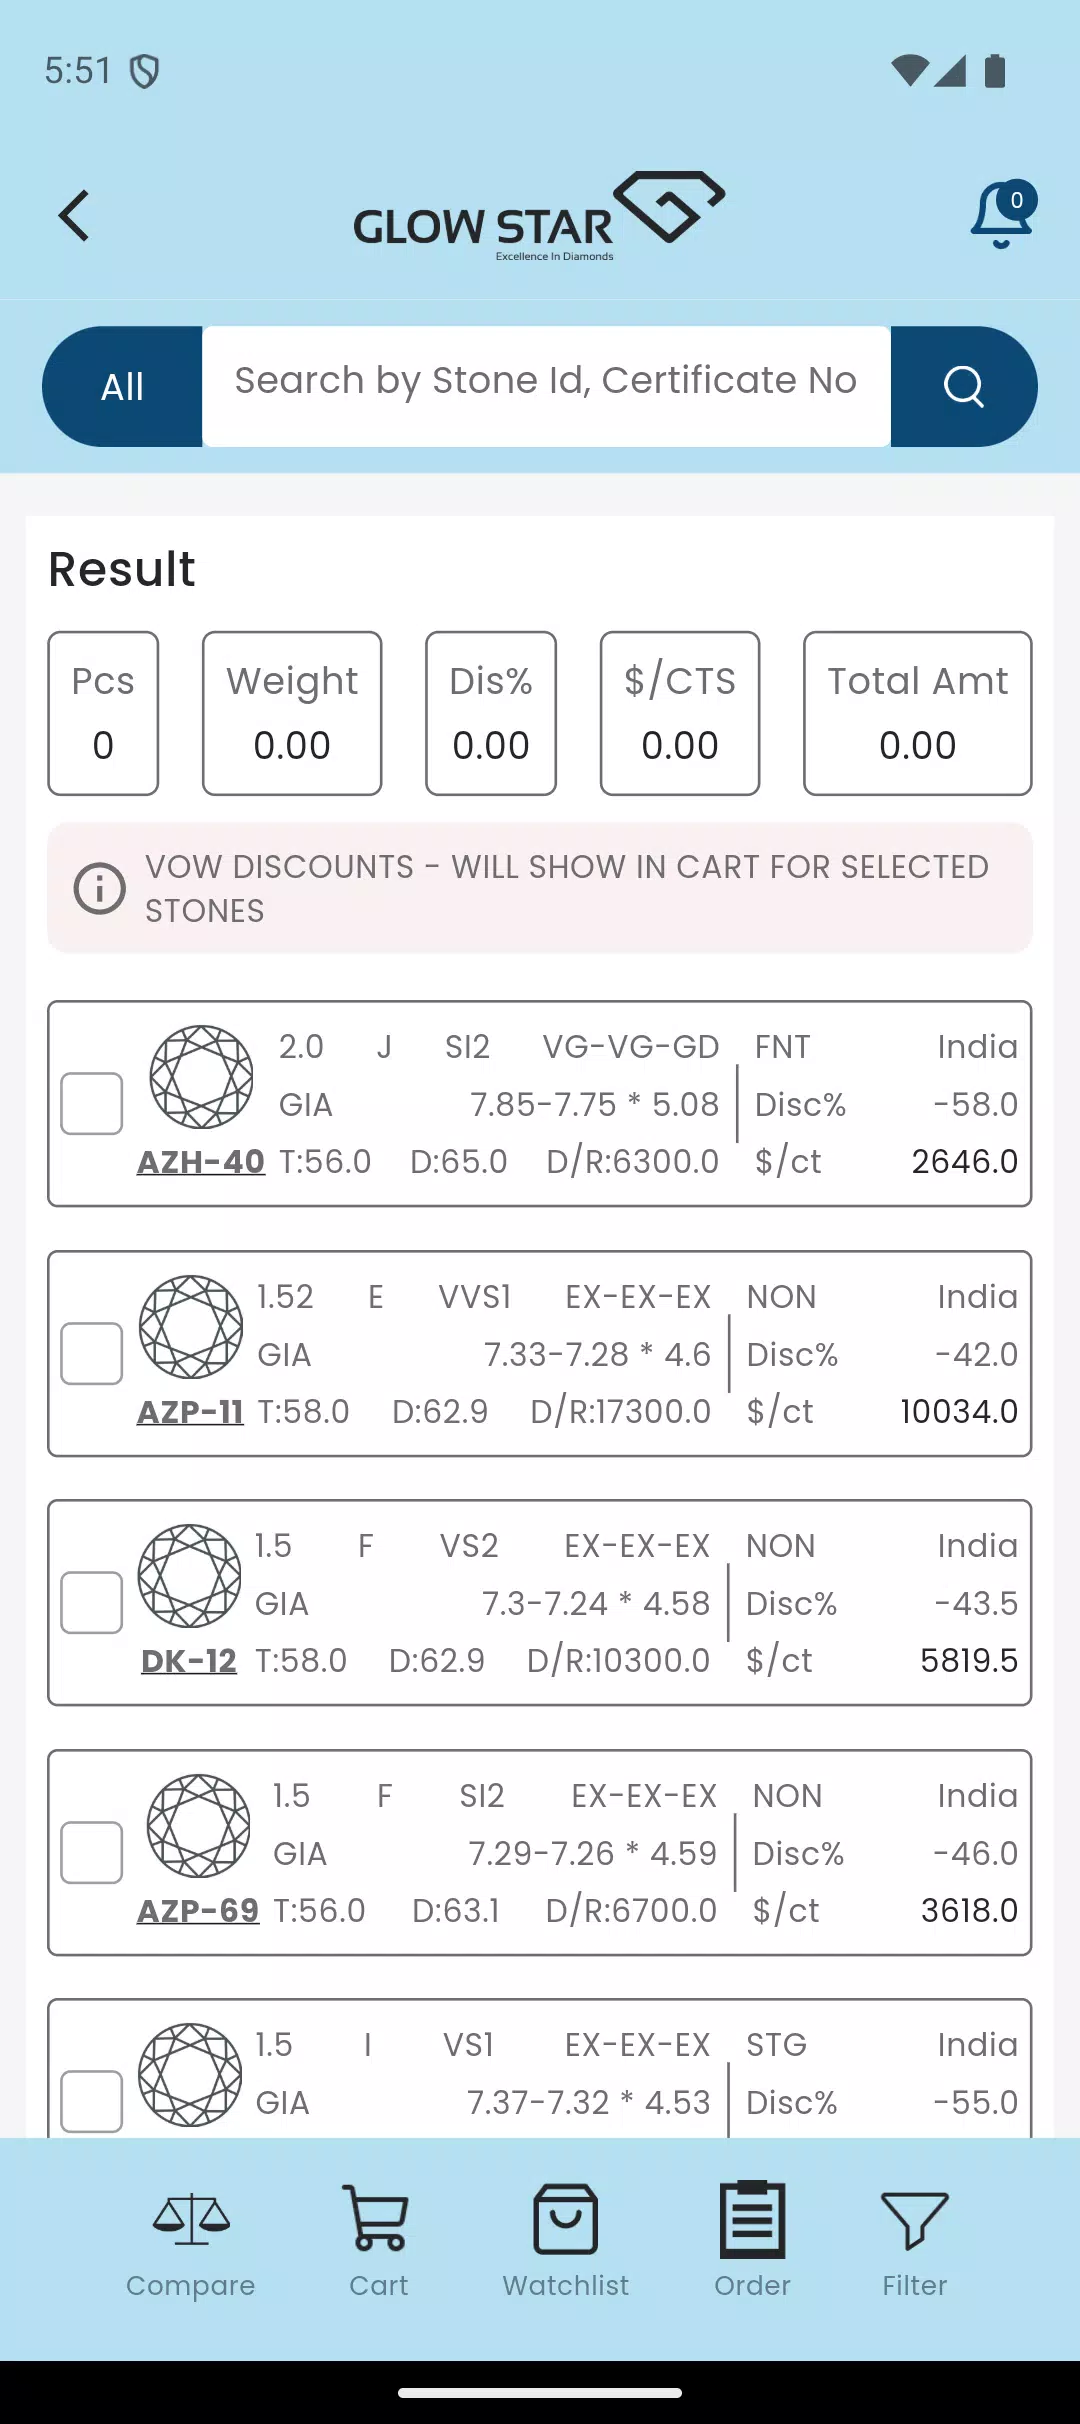Open the Watchlist bag icon
Viewport: 1080px width, 2424px height.
(x=566, y=2221)
